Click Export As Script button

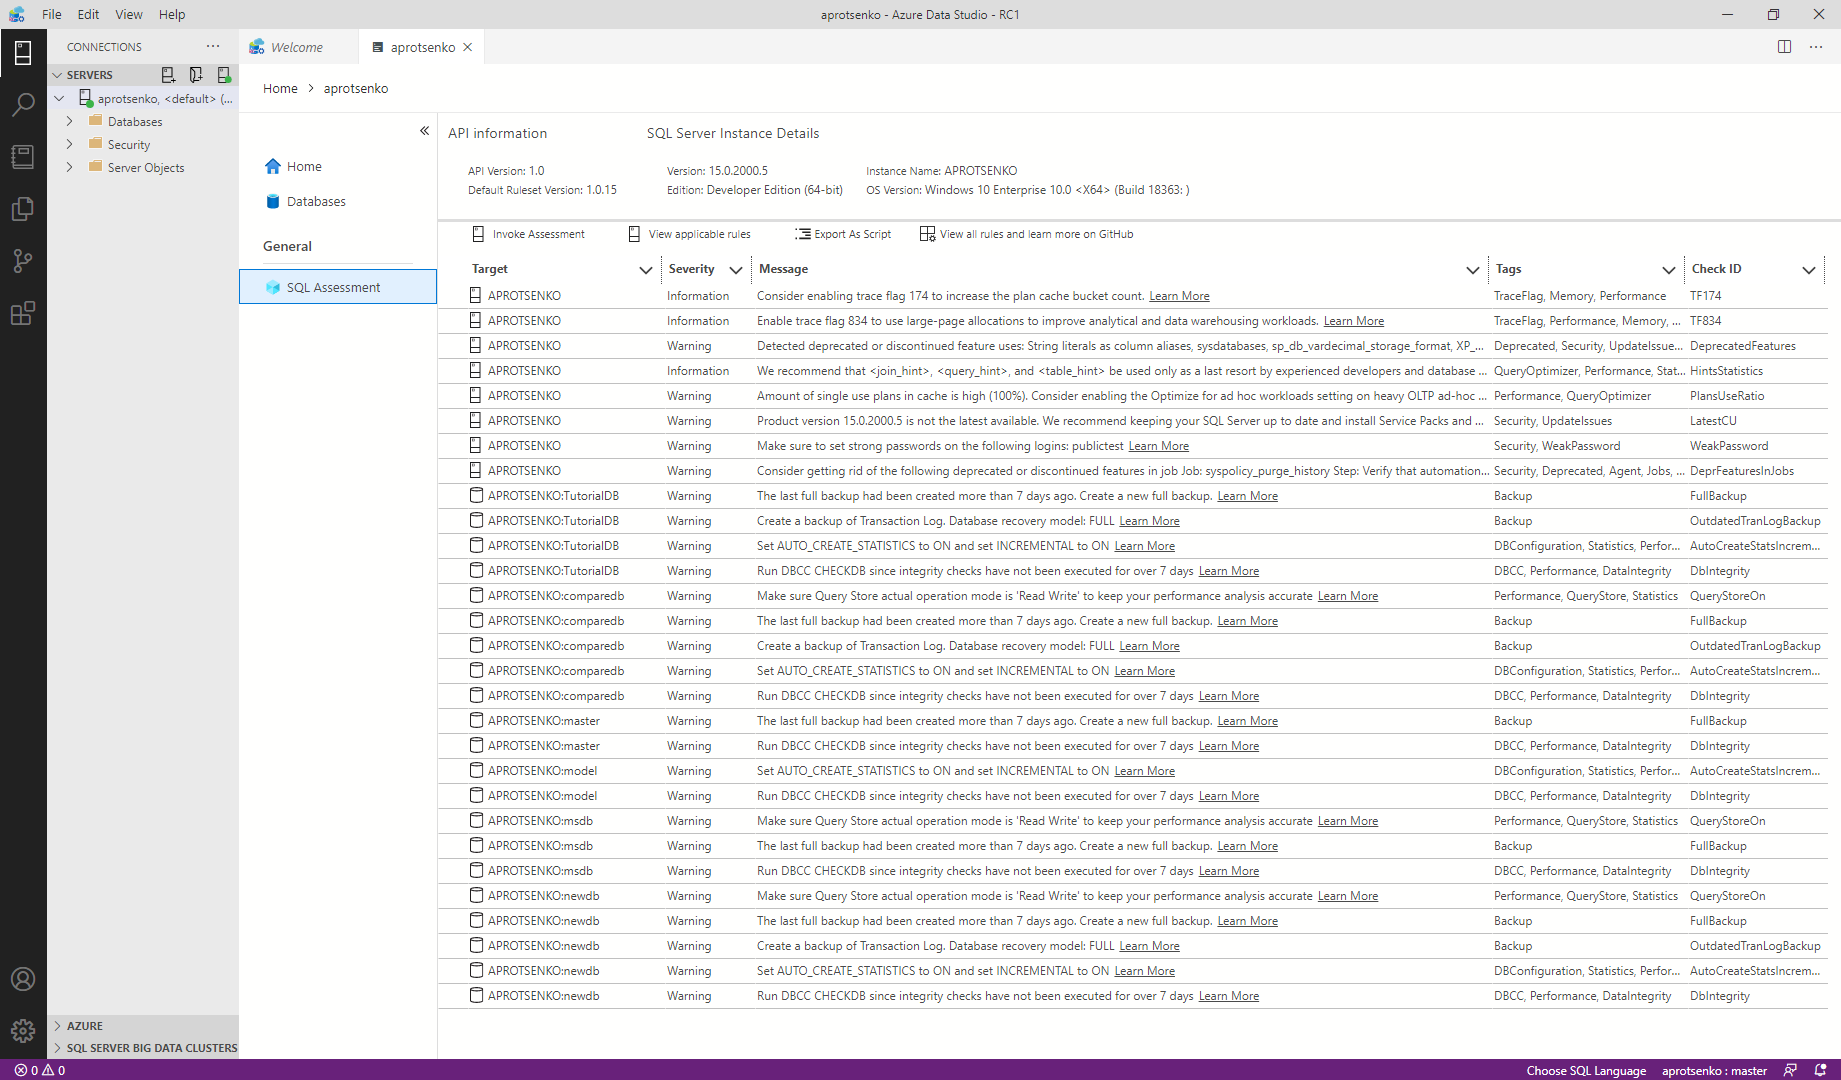(843, 234)
